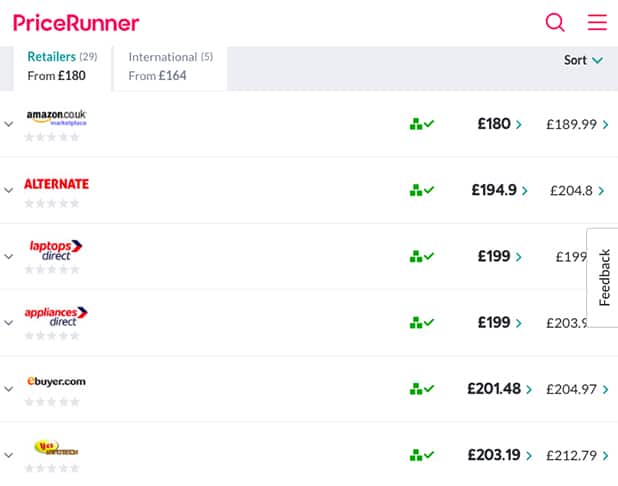Click the PriceRunner logo

click(76, 22)
